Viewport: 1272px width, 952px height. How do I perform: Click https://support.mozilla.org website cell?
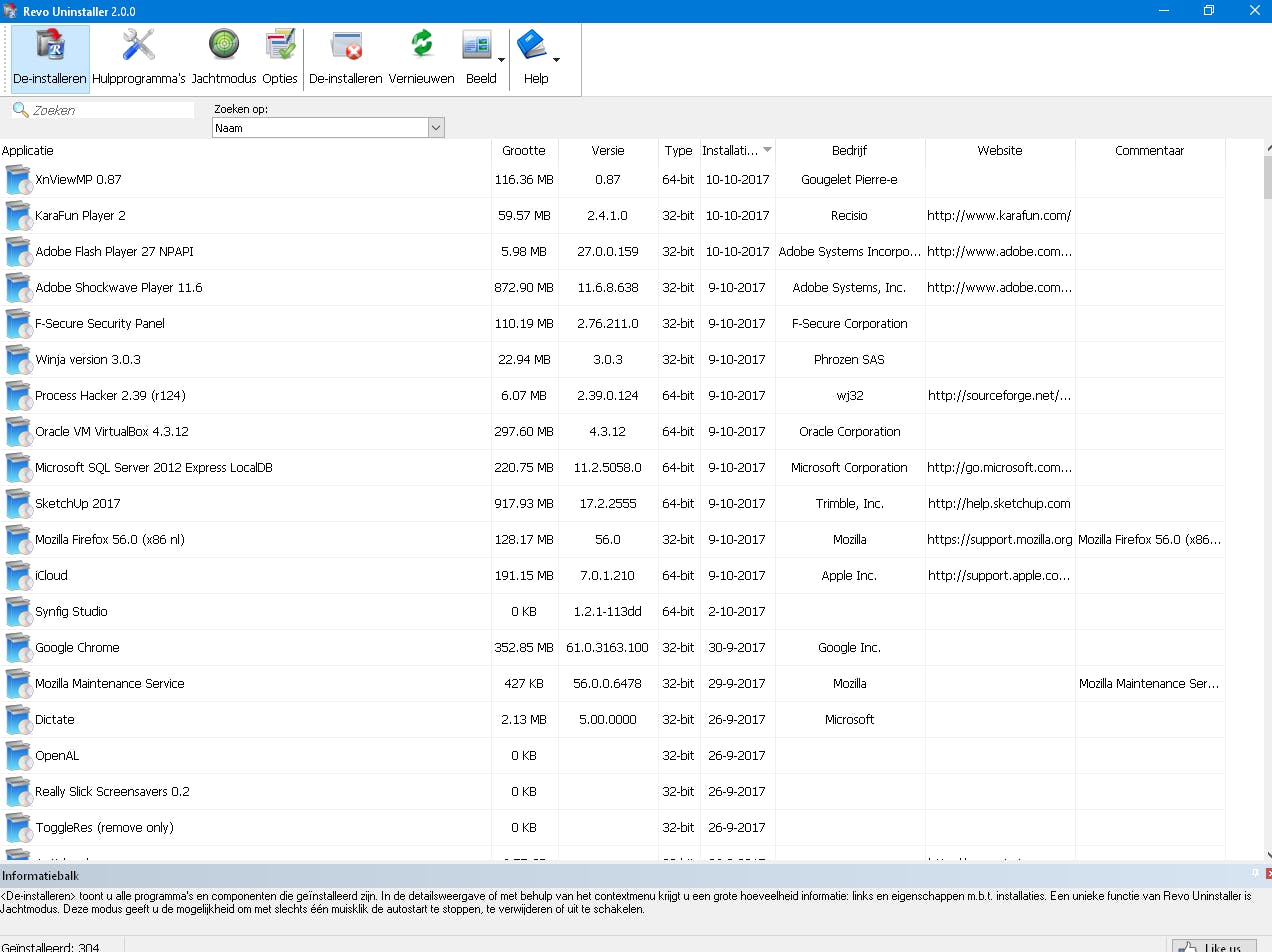click(999, 539)
